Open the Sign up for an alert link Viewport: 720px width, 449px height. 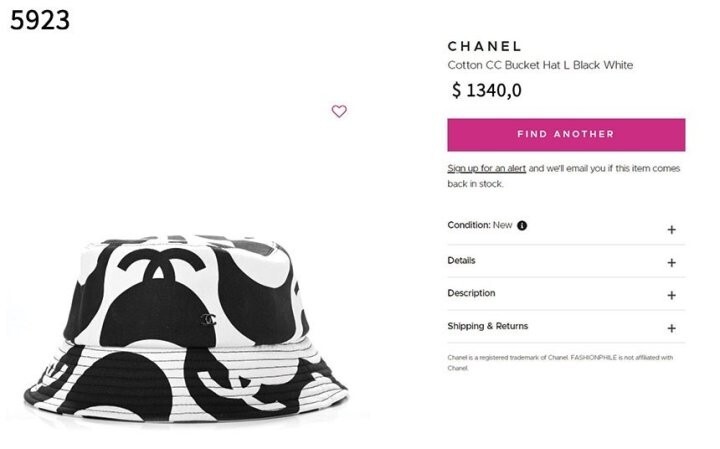click(486, 168)
